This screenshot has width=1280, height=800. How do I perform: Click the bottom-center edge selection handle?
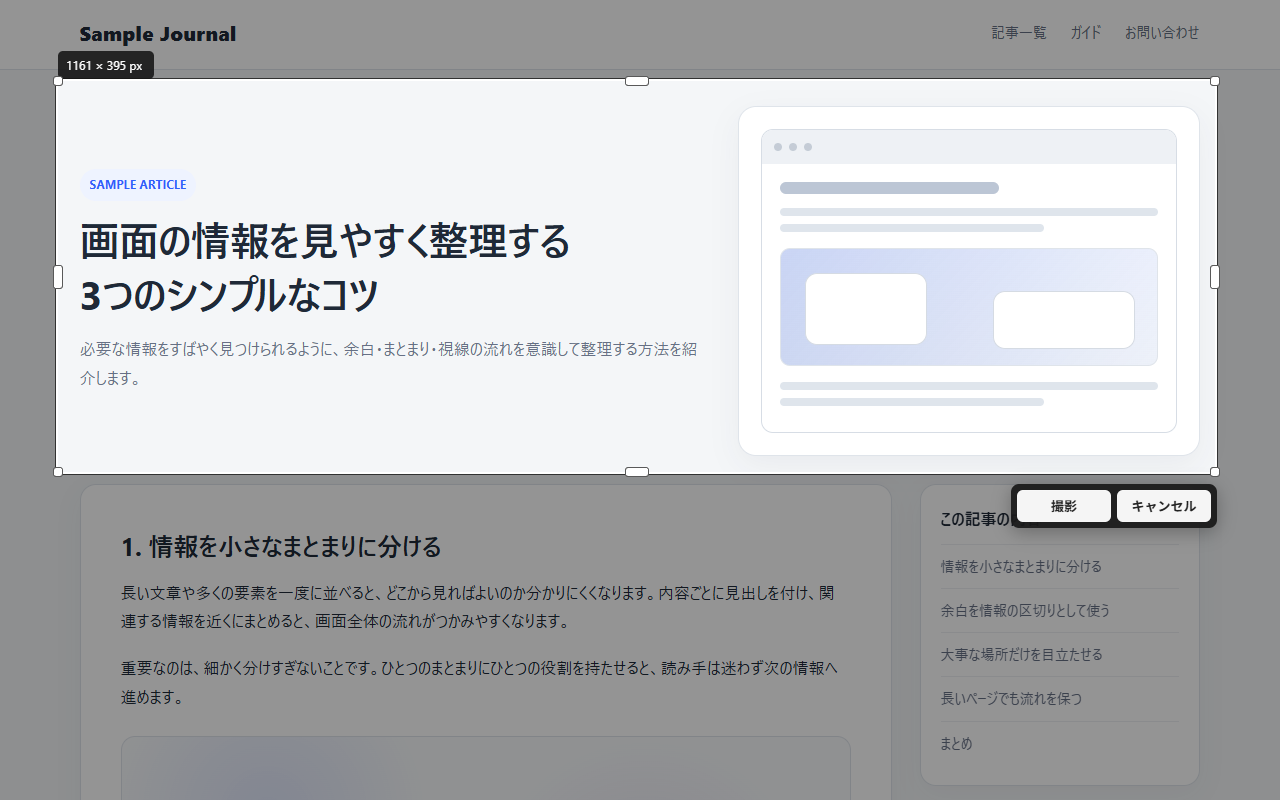(637, 472)
